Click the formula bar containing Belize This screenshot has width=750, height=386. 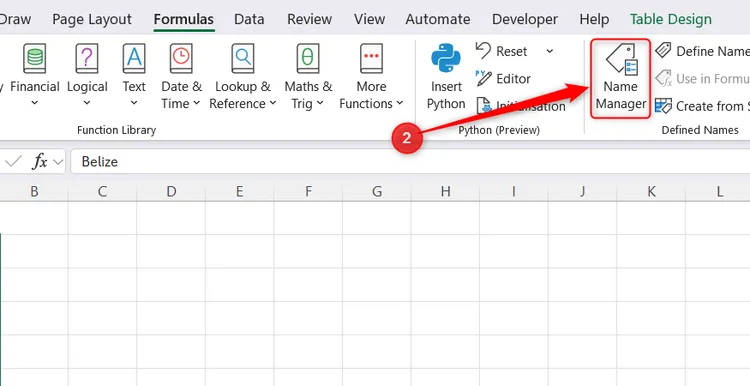[x=410, y=162]
